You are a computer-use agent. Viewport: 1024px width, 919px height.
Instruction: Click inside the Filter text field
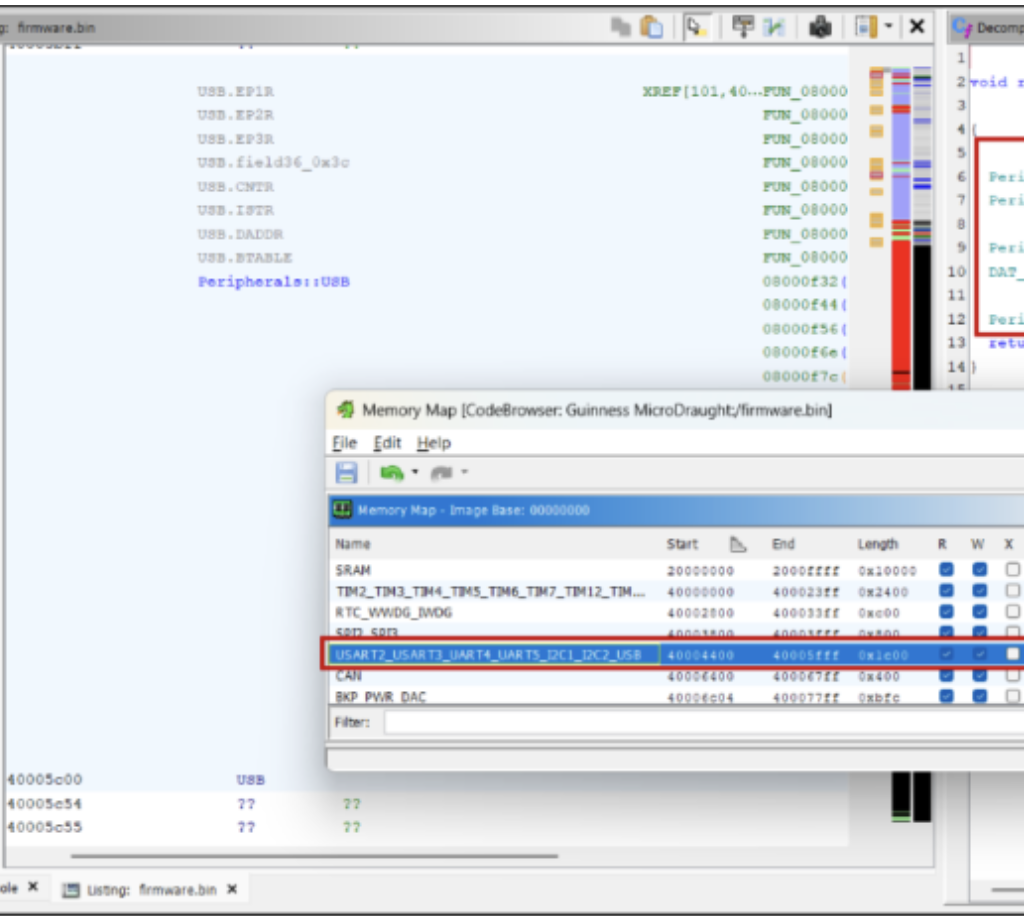(x=700, y=722)
